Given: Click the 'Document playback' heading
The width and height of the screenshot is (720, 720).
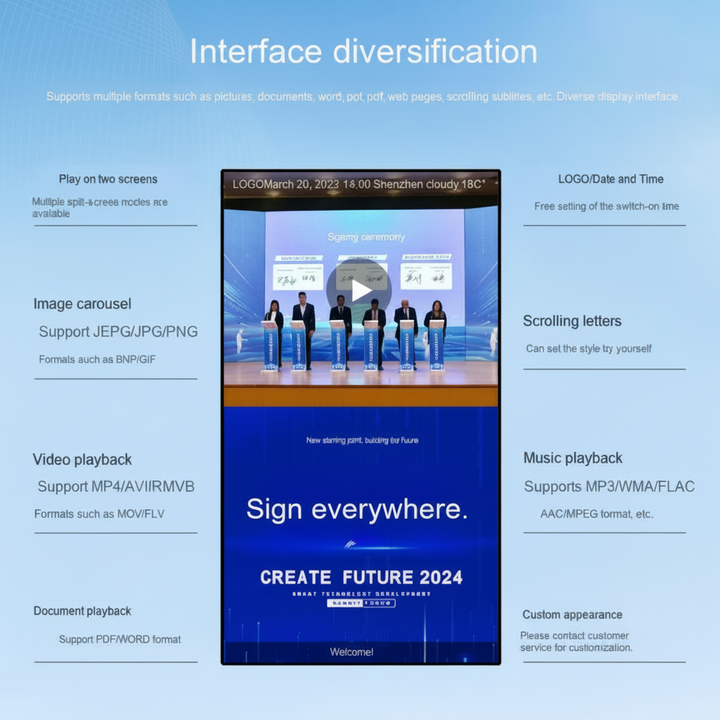Looking at the screenshot, I should pos(82,611).
